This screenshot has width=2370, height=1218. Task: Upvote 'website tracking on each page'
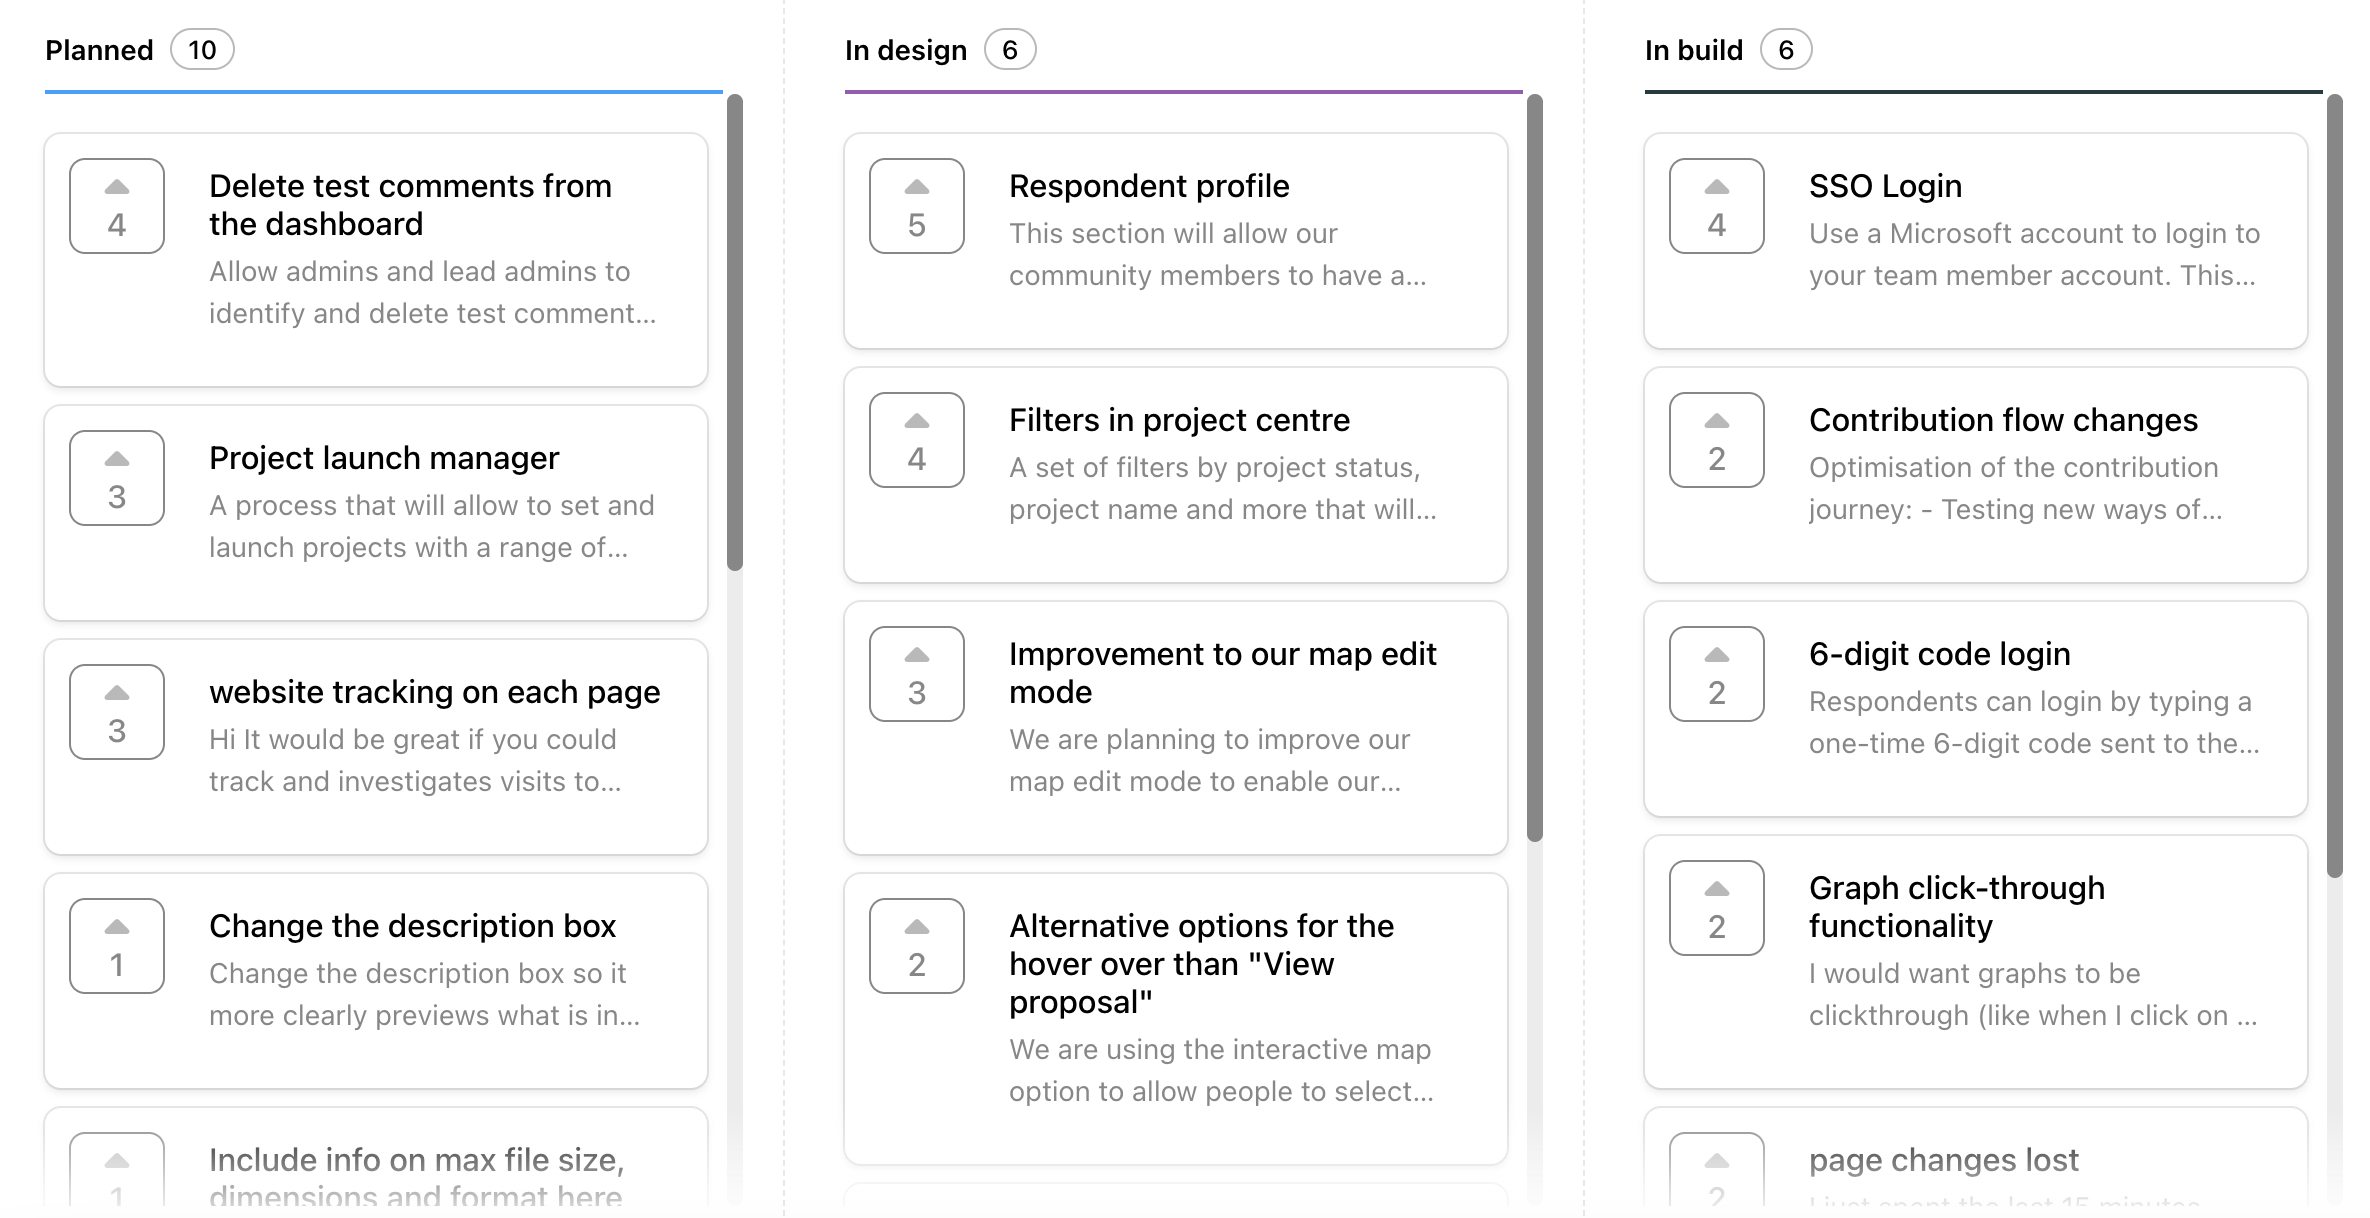117,712
